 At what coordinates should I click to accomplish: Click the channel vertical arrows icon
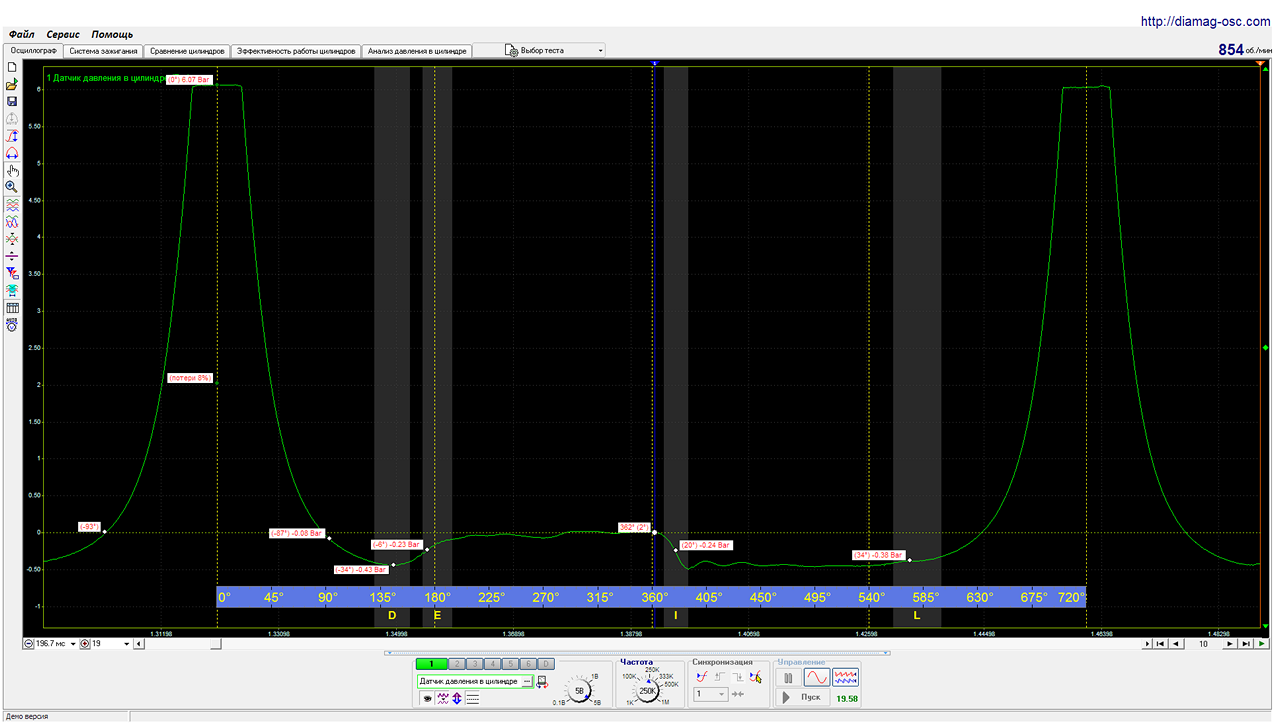click(x=457, y=698)
